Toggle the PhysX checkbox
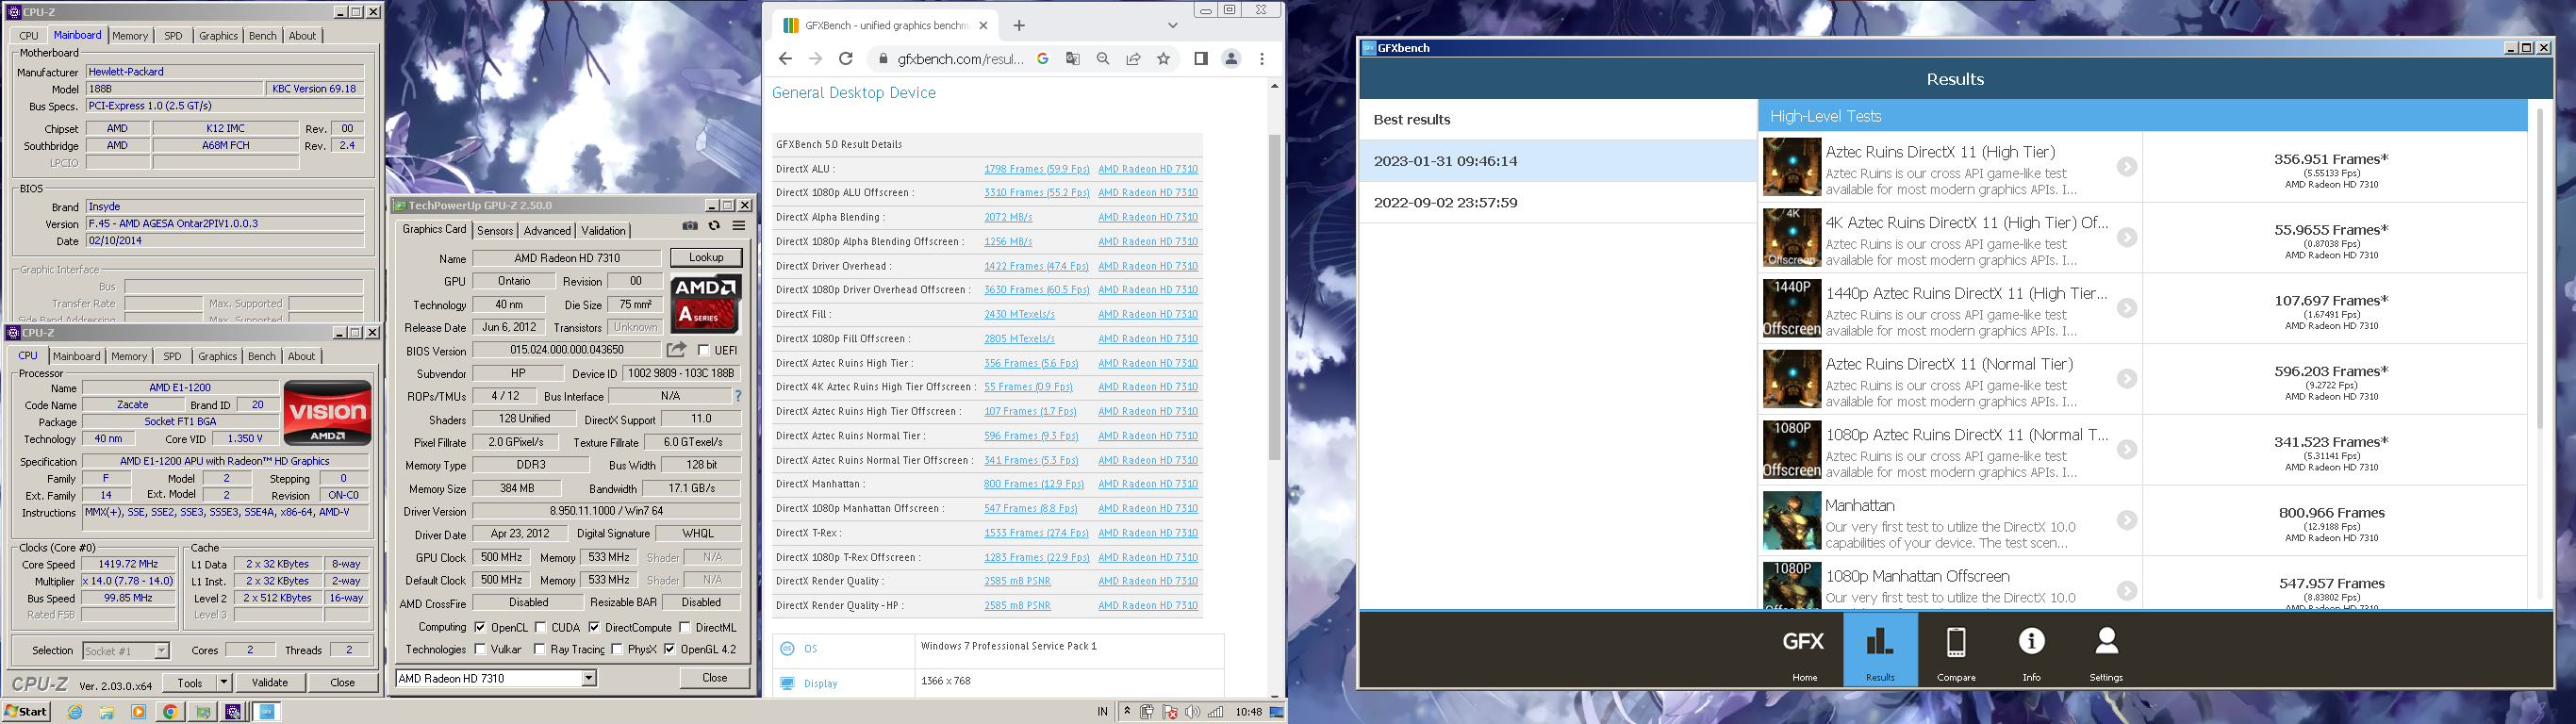The image size is (2576, 724). [x=617, y=650]
